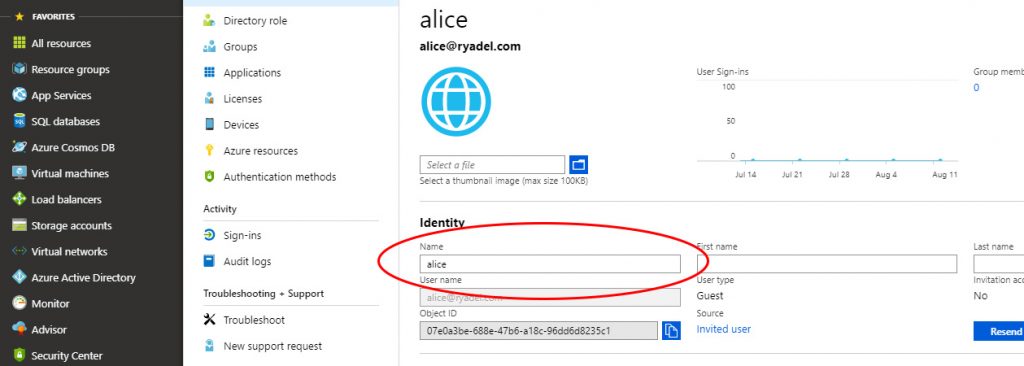Open All resources grid icon
Viewport: 1024px width, 366px height.
coord(20,43)
